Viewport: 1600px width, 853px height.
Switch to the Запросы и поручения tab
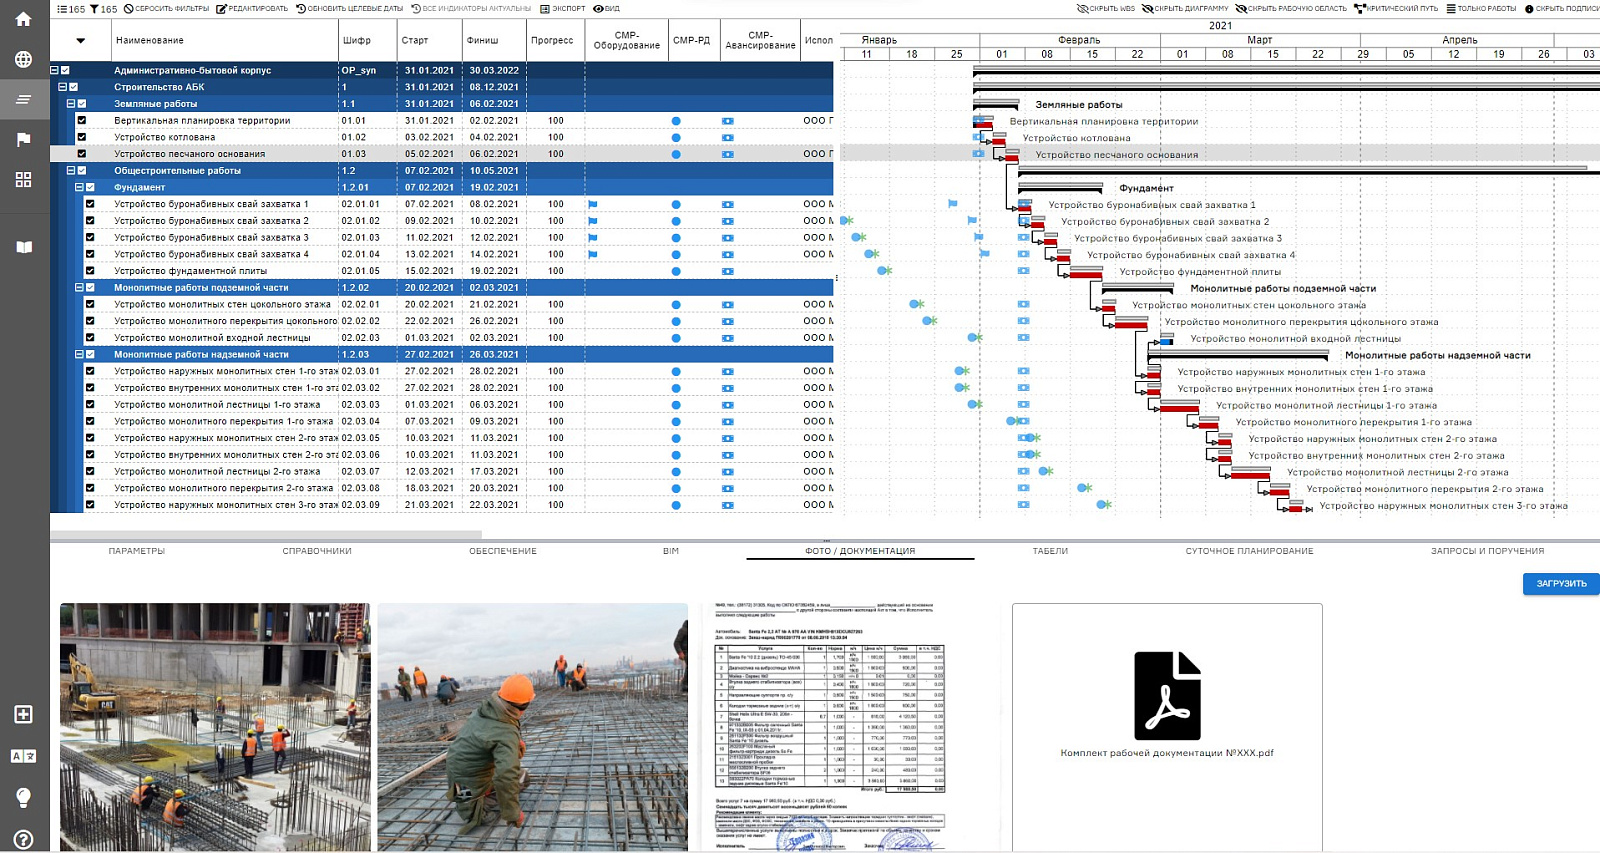[x=1488, y=551]
